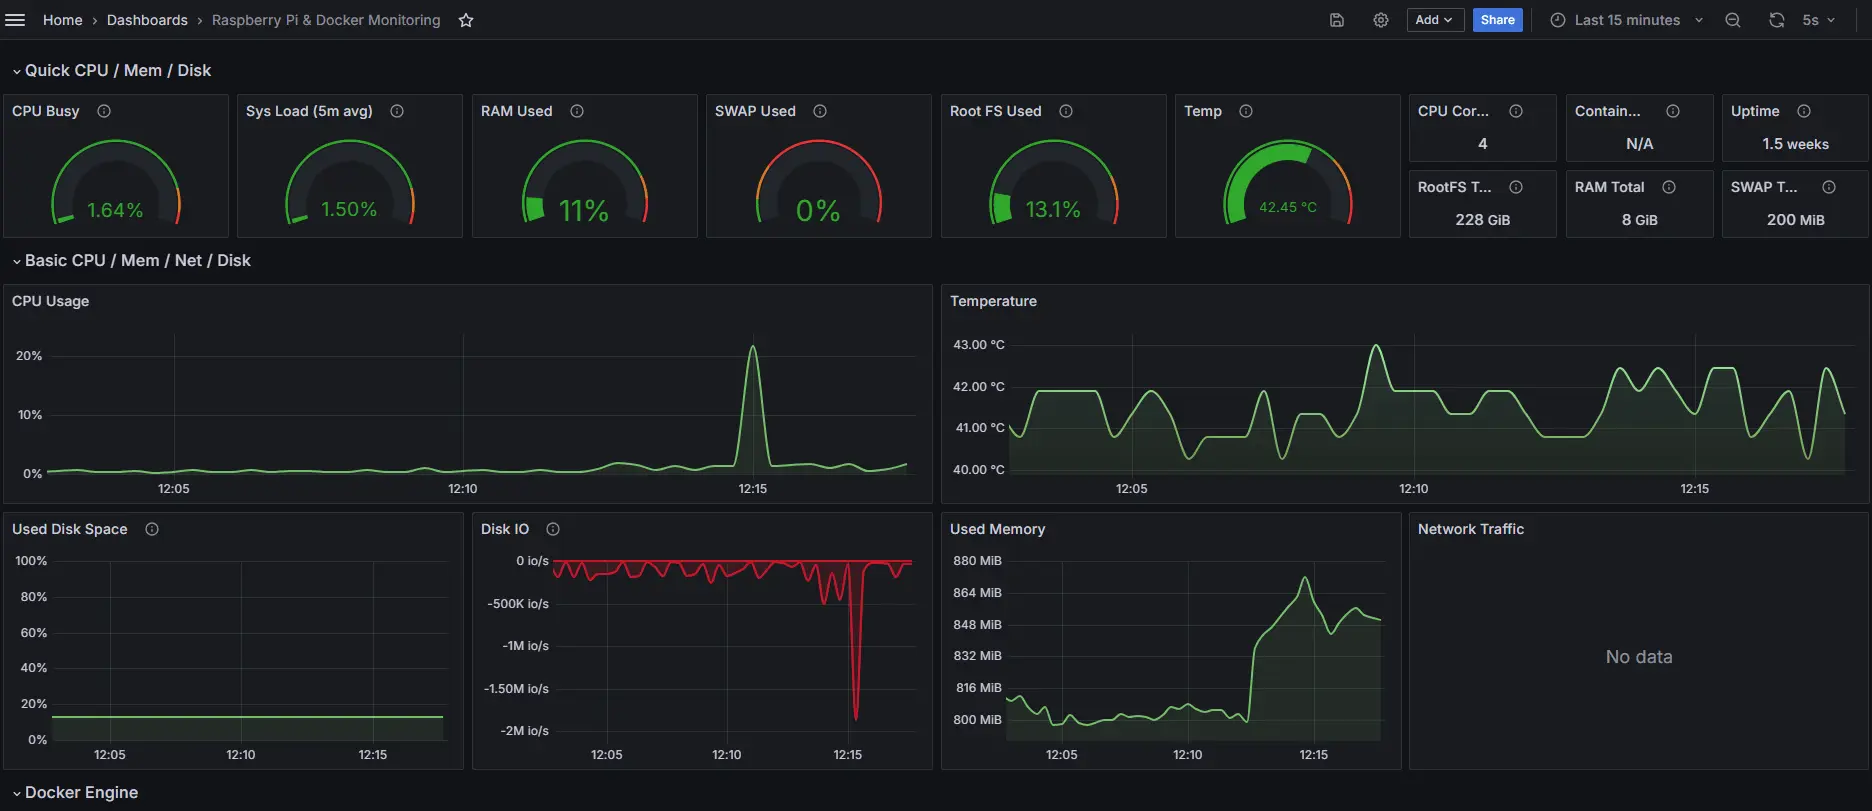Show info icon for RAM Used
This screenshot has width=1872, height=811.
point(577,111)
